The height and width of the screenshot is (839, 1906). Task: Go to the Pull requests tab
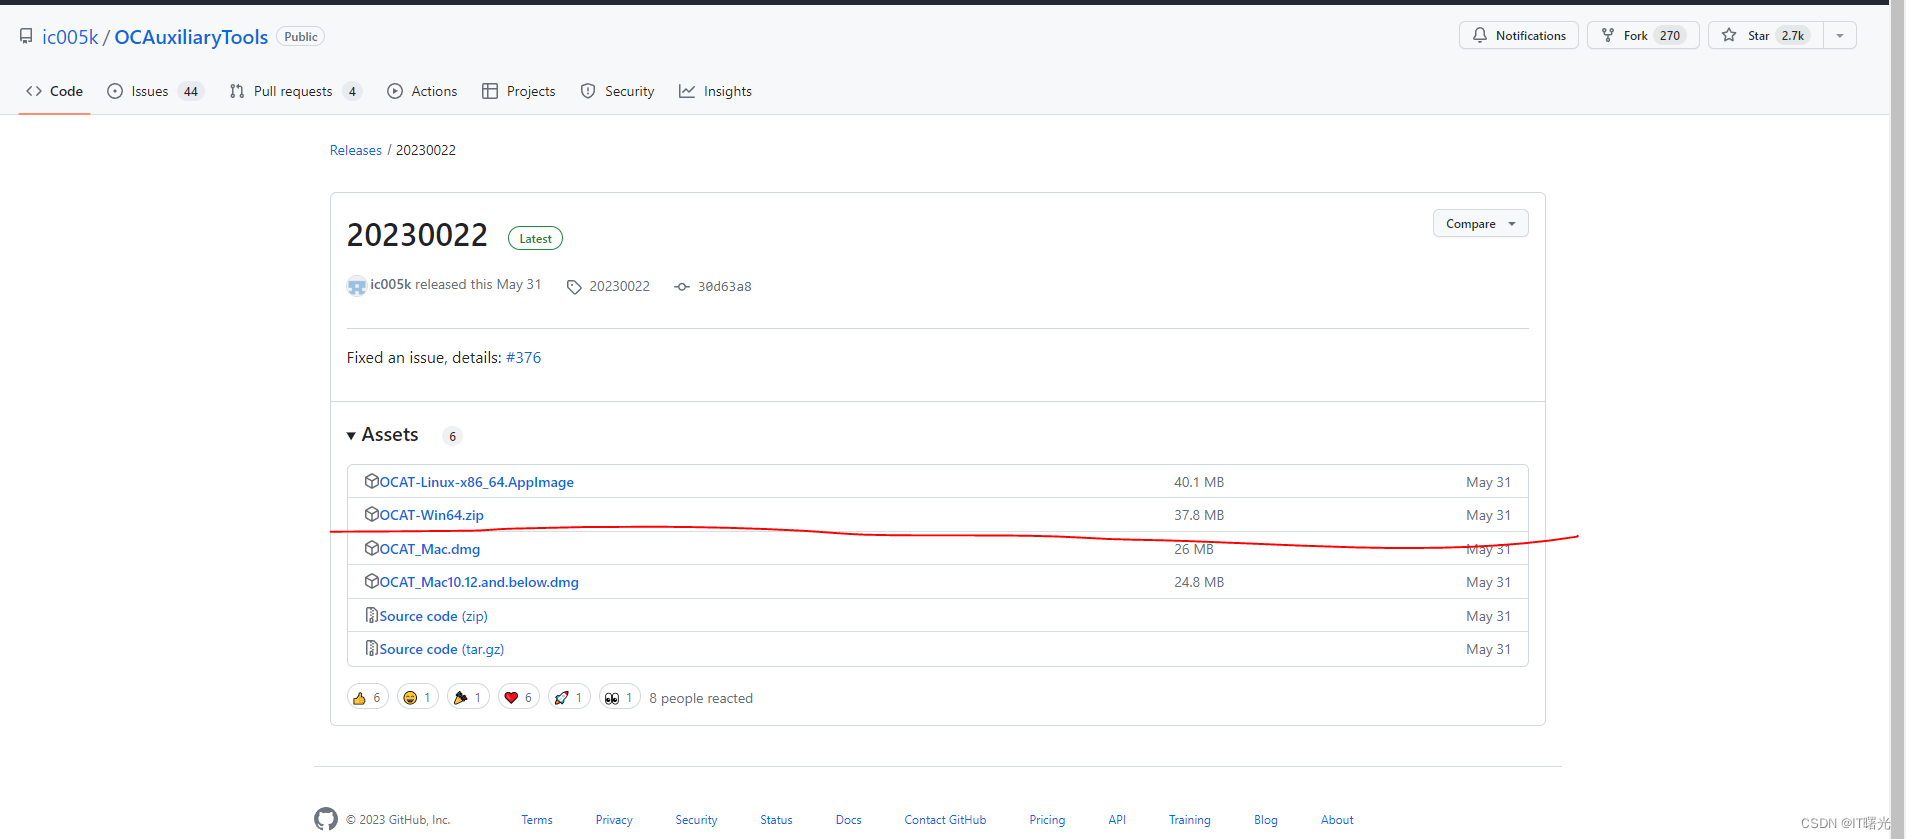click(x=295, y=91)
